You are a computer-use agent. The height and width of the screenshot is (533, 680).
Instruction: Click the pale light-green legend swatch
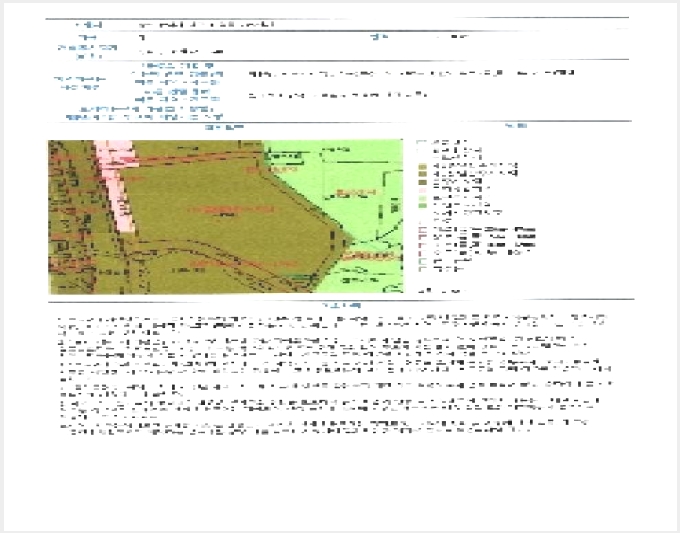point(422,198)
